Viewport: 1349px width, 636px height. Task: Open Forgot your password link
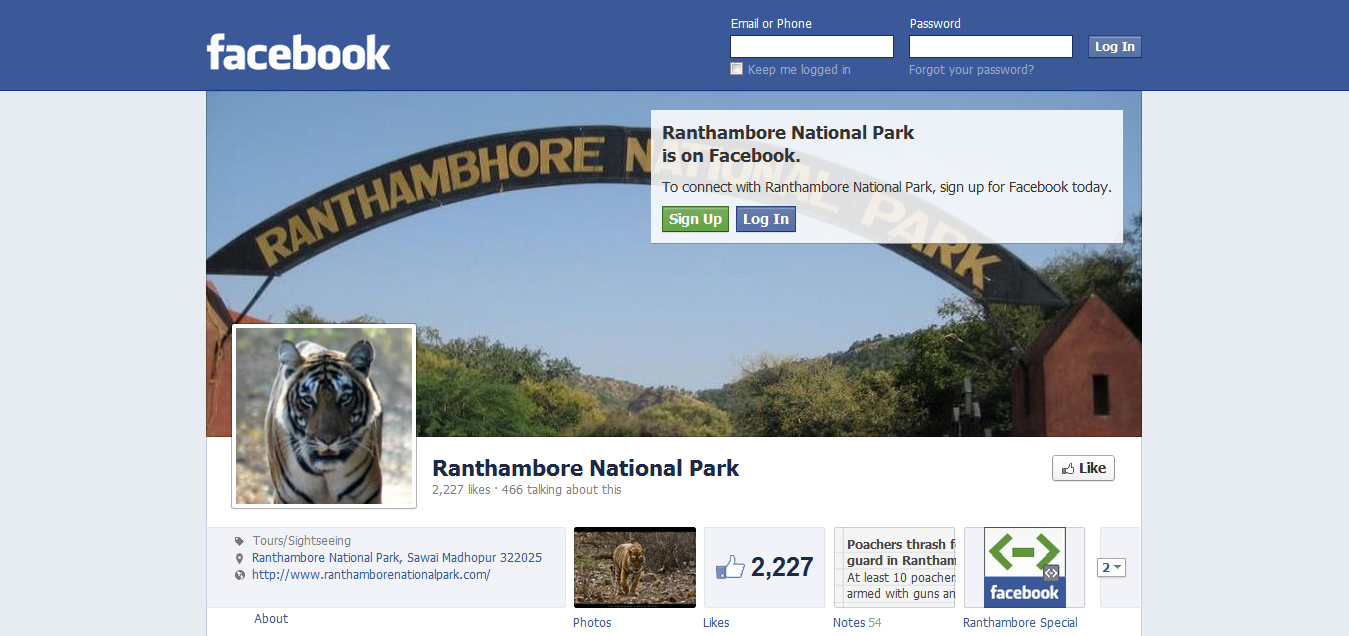coord(971,70)
